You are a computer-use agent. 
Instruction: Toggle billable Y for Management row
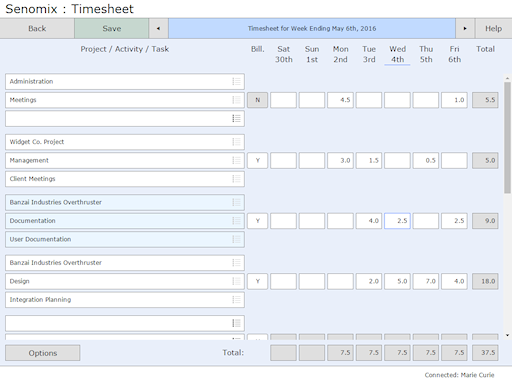[x=257, y=160]
